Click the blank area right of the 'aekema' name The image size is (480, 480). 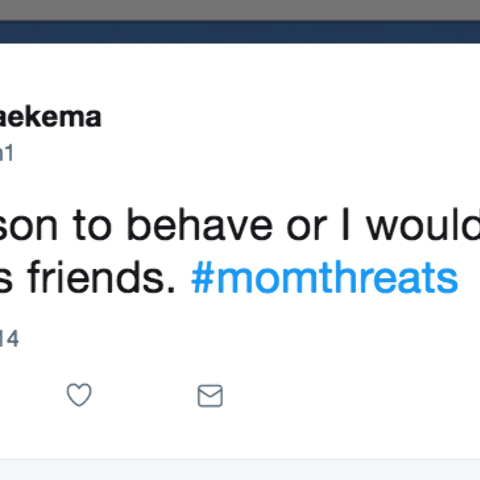tap(290, 117)
